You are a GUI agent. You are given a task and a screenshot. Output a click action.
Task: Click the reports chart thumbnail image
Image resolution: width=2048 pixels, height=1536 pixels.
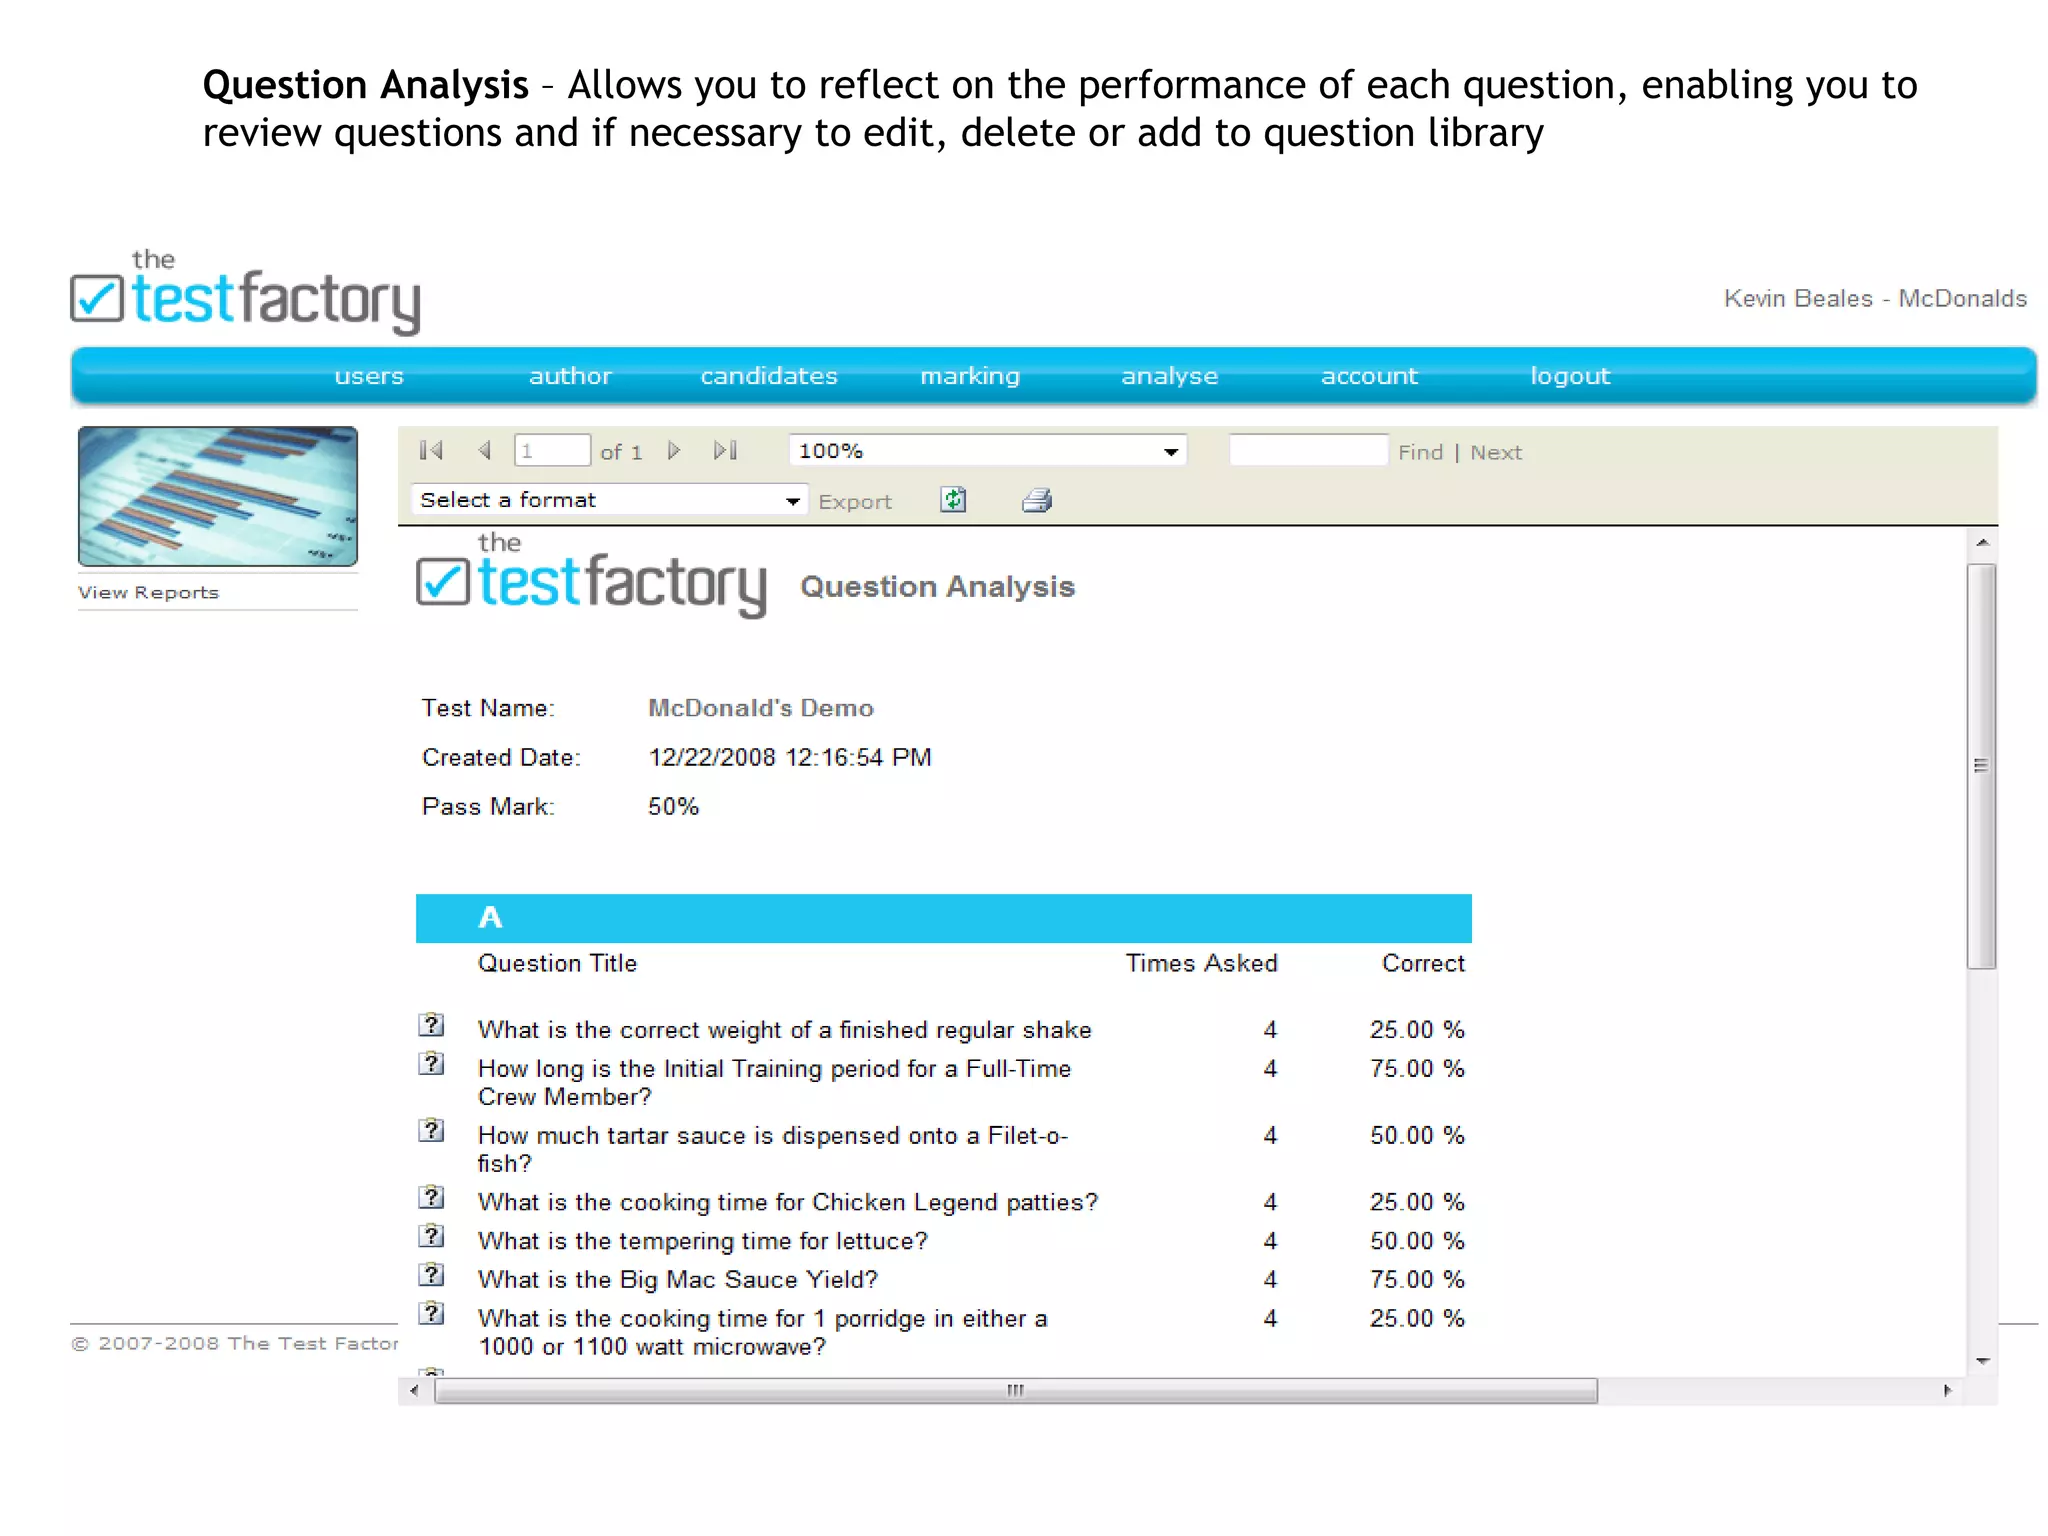coord(218,496)
